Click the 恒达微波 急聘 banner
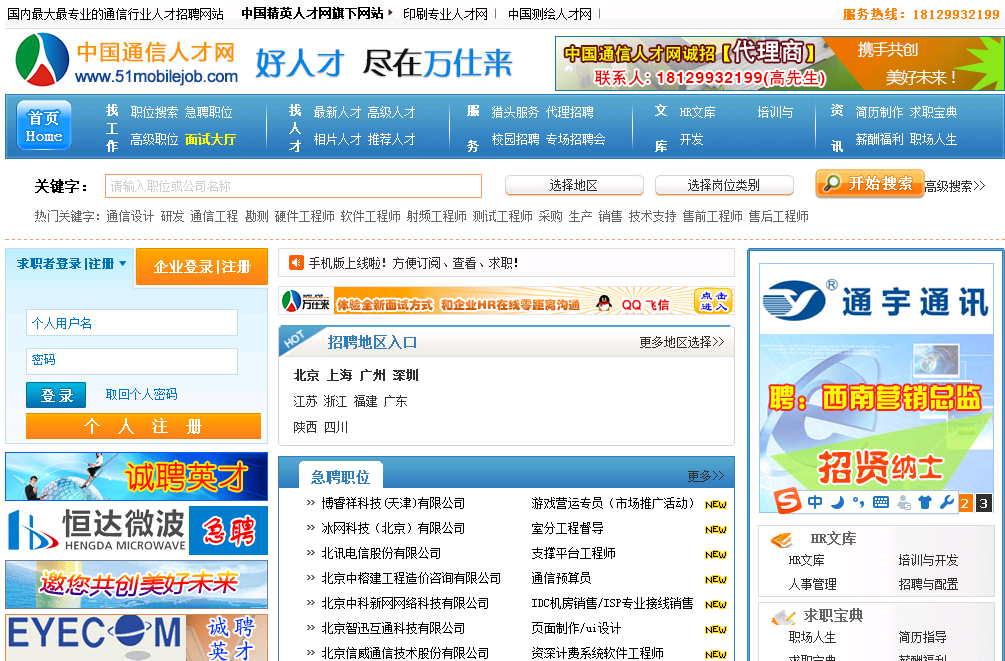Image resolution: width=1005 pixels, height=661 pixels. coord(137,530)
